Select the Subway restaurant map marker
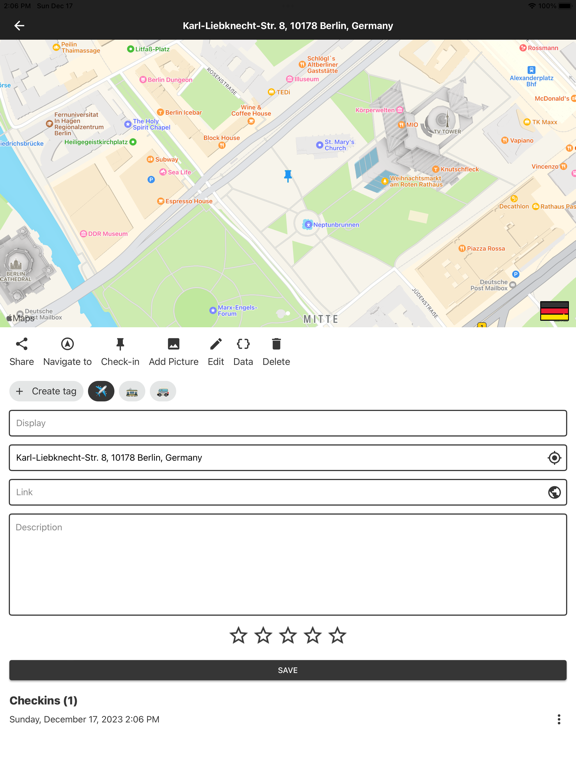The image size is (576, 768). pyautogui.click(x=150, y=159)
